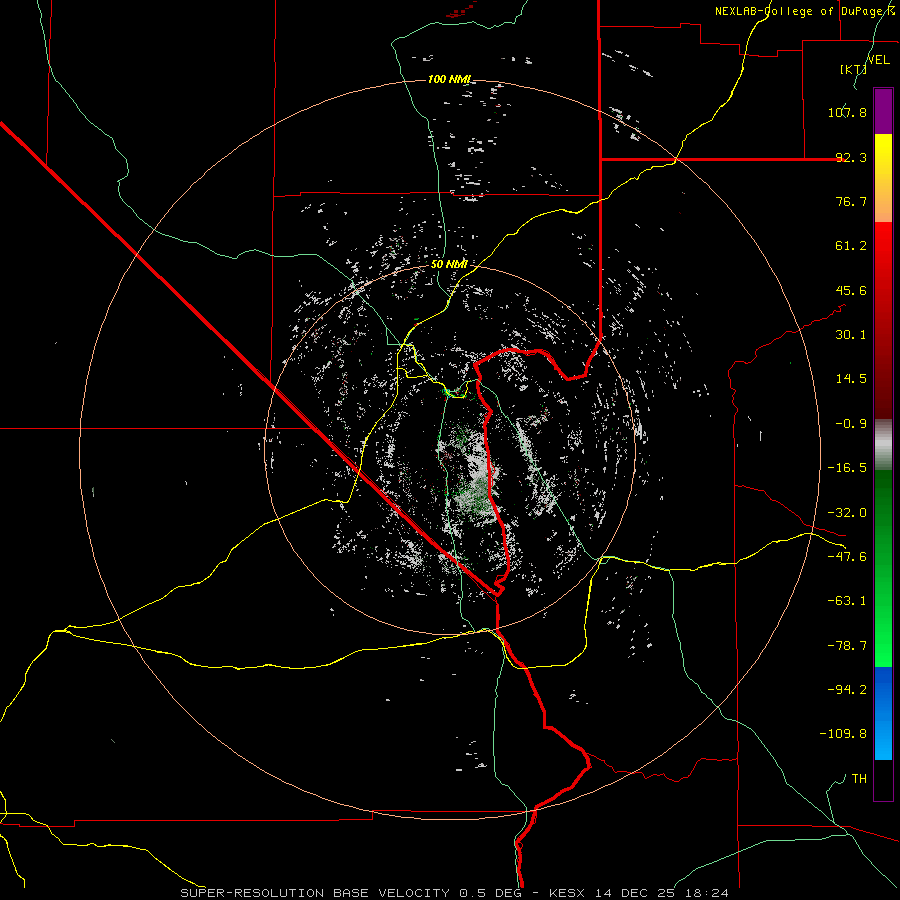Click the 61.2 scale value
Viewport: 900px width, 900px height.
[851, 246]
